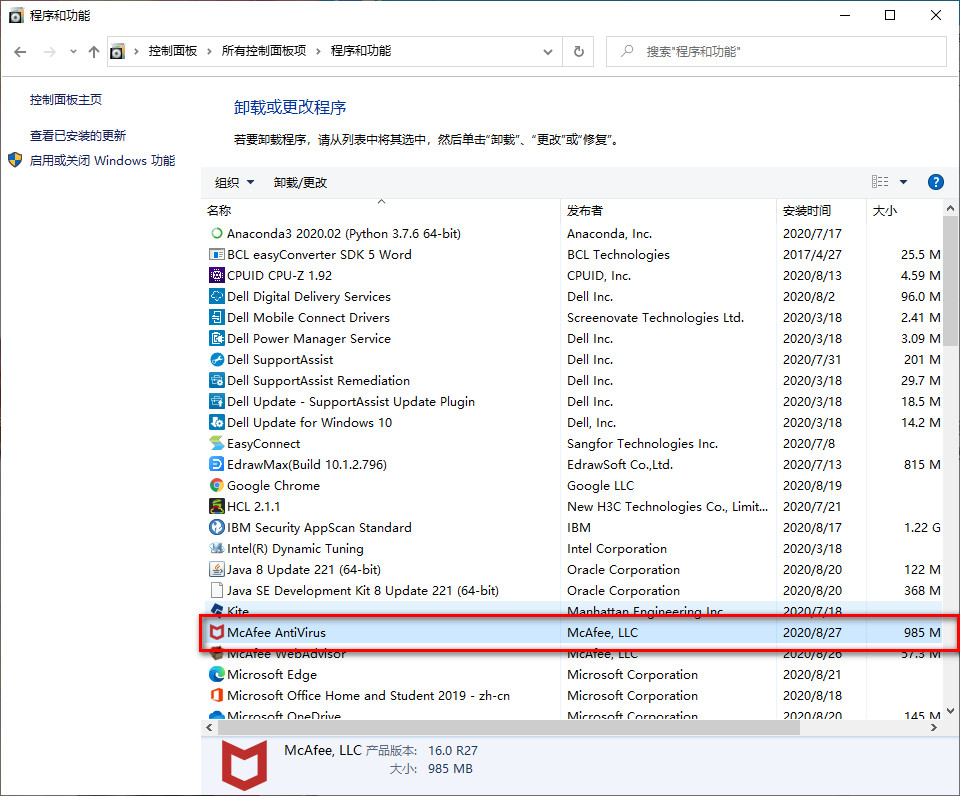
Task: Click publisher Google LLC
Action: tap(600, 486)
